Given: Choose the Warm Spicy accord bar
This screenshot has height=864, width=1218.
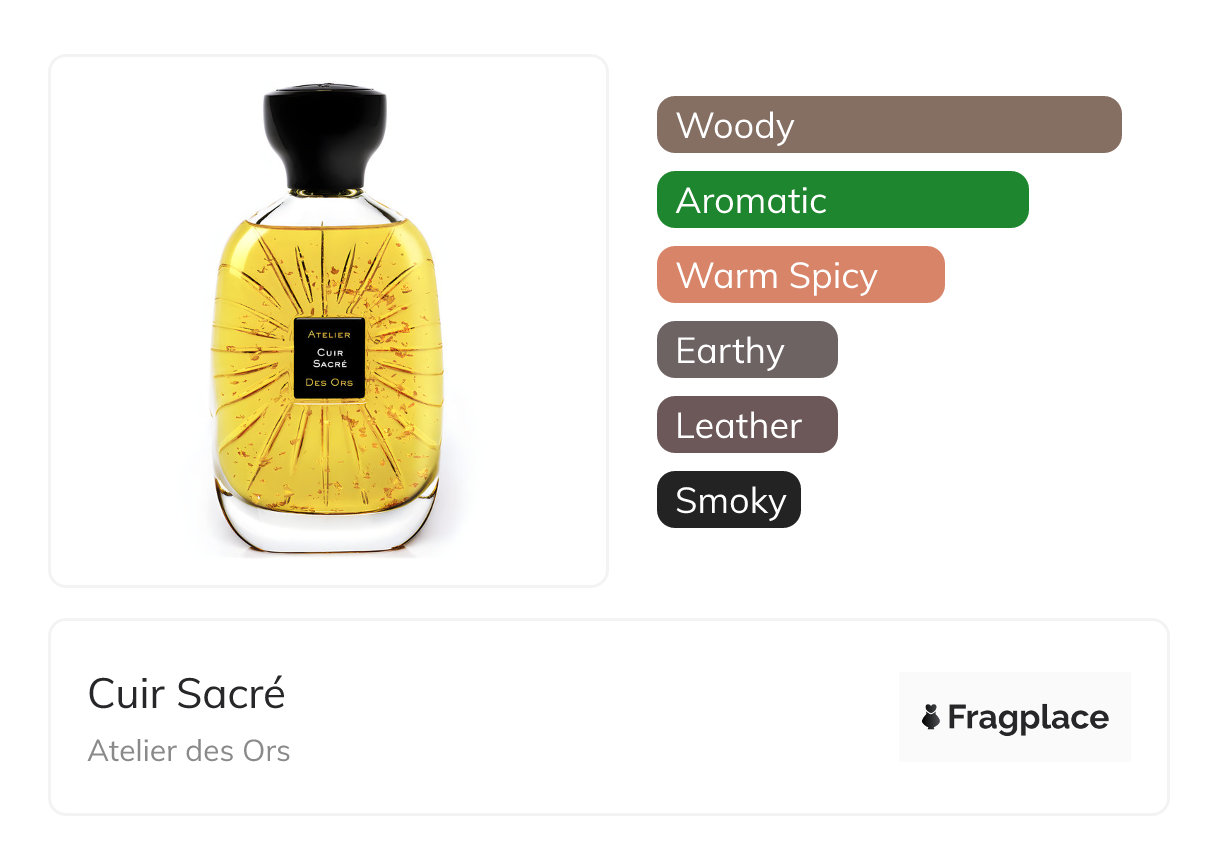Looking at the screenshot, I should click(801, 275).
